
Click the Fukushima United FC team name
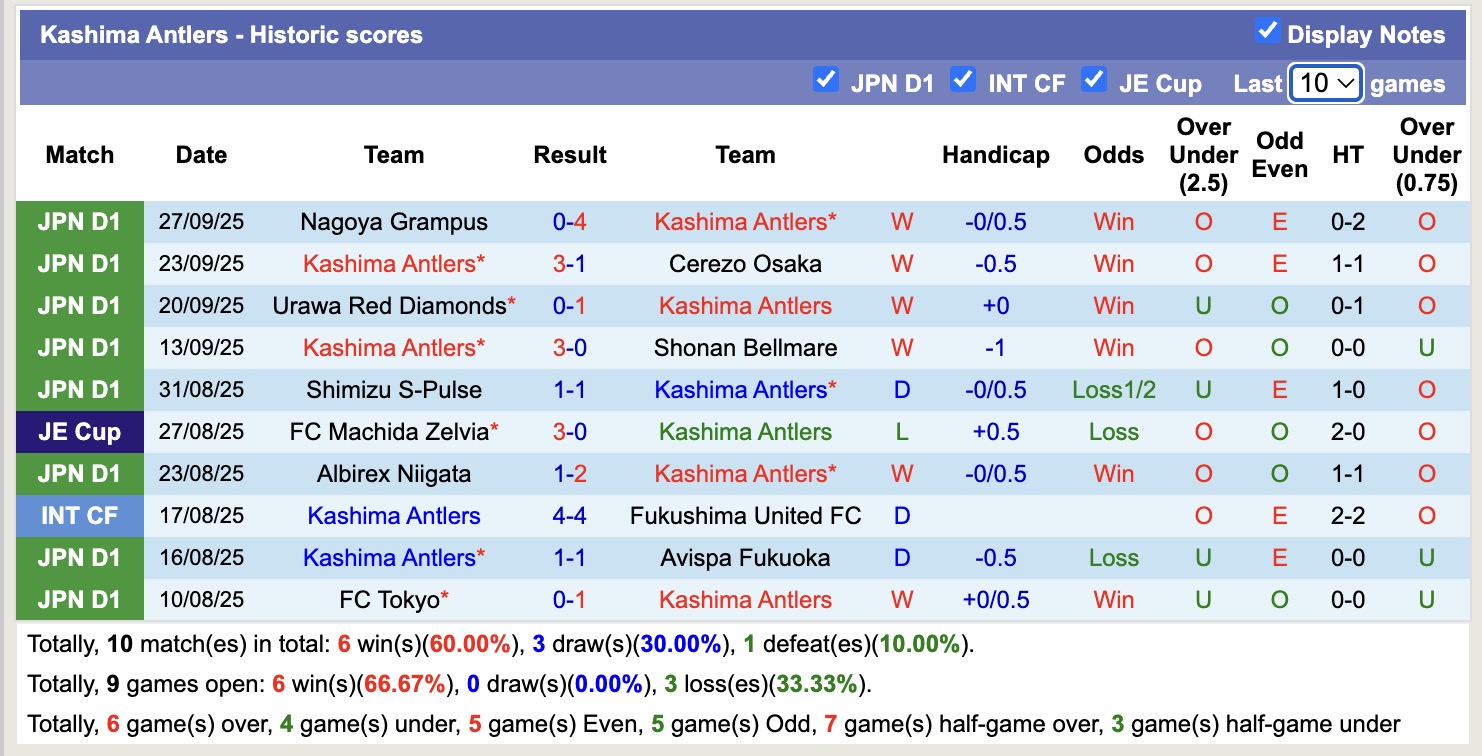point(746,516)
